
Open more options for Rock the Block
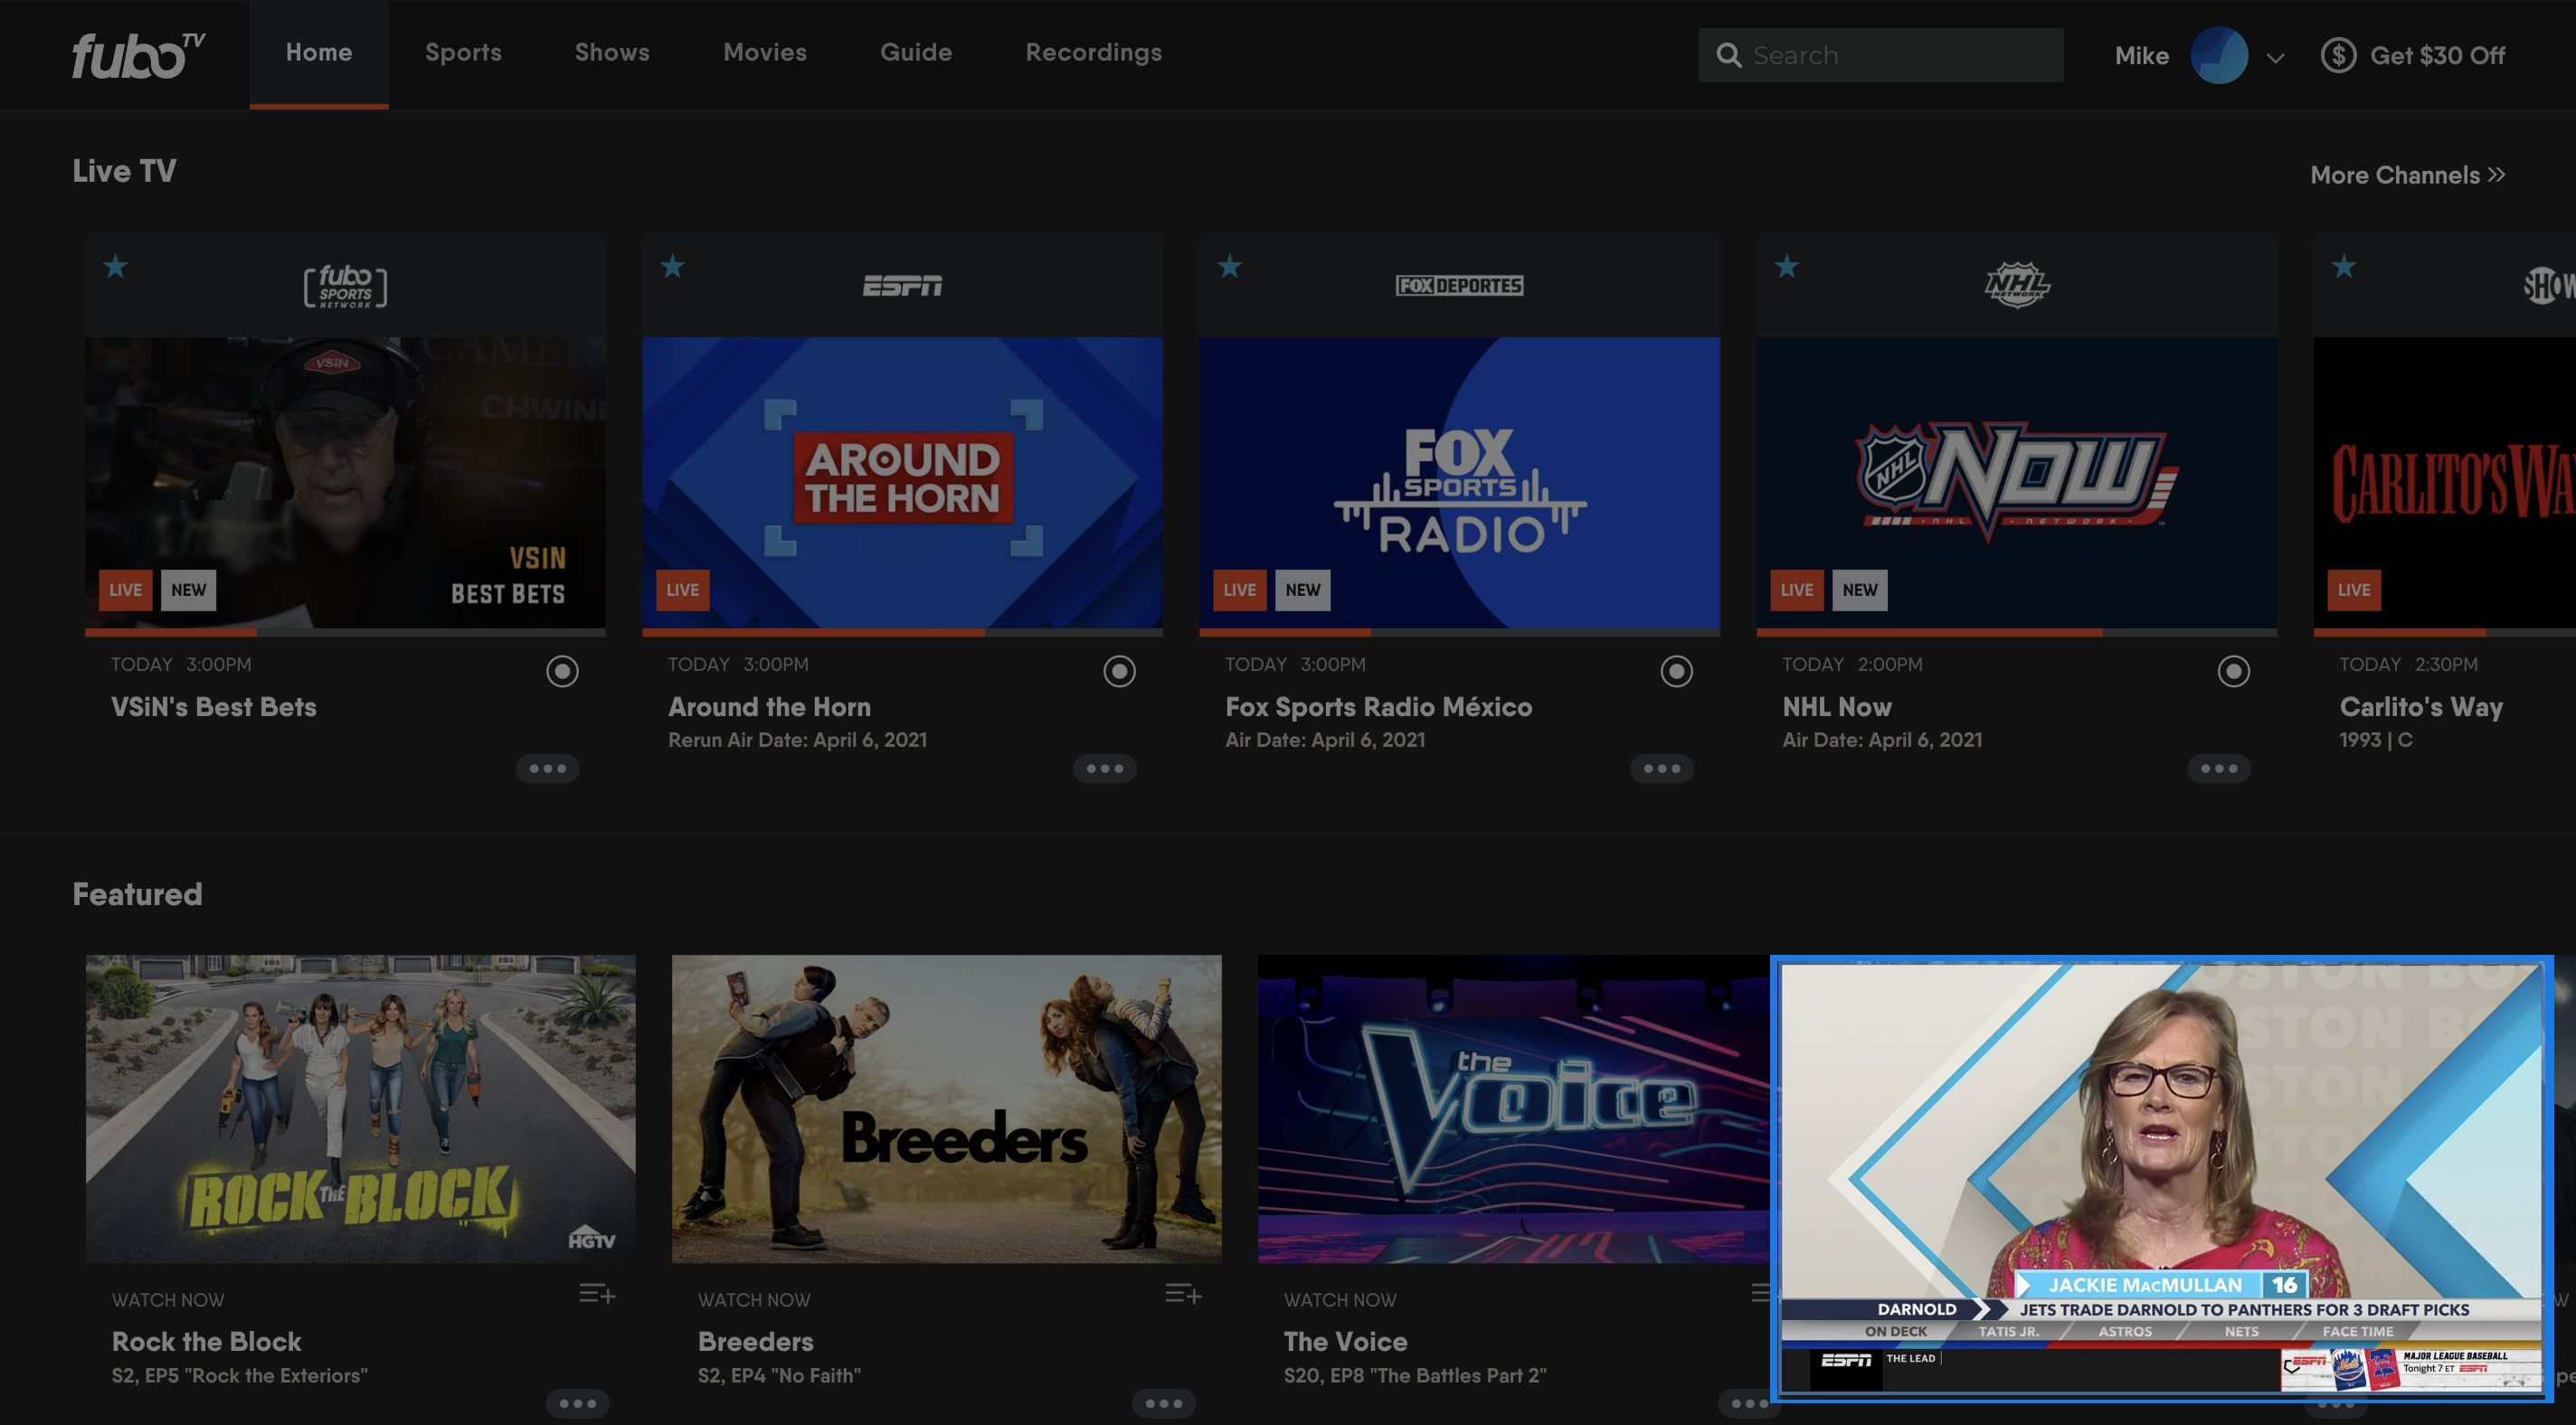[578, 1403]
